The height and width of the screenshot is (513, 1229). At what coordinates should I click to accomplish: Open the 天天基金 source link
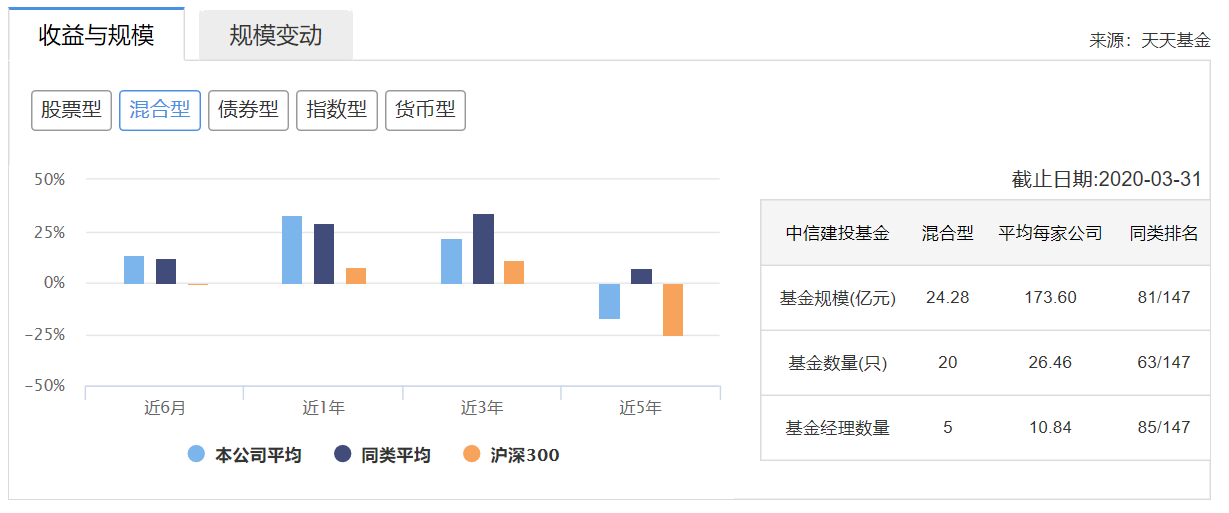pos(1176,41)
